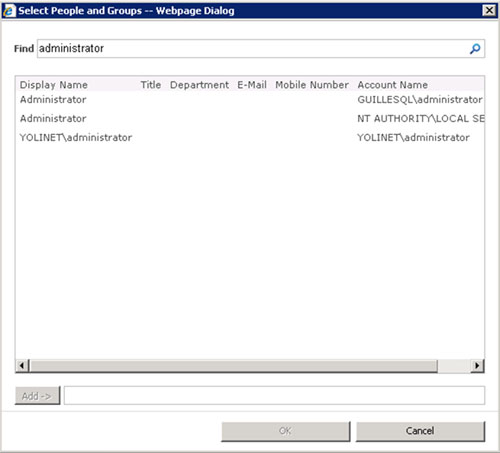The width and height of the screenshot is (500, 453).
Task: Click the Title column header
Action: click(x=151, y=85)
